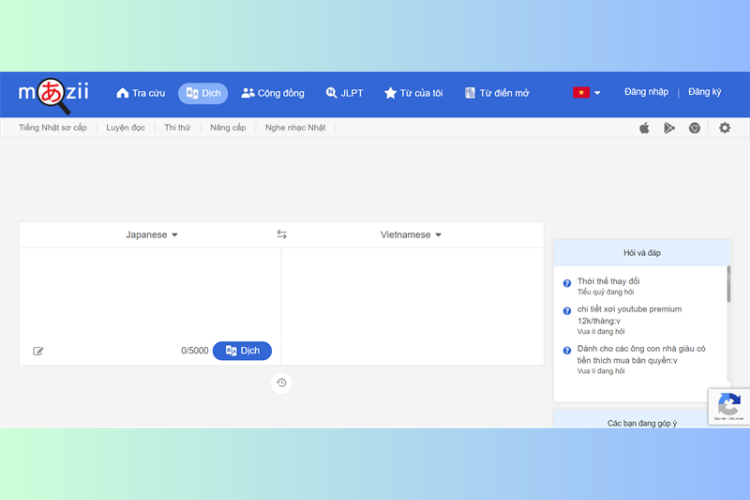Open Nghe nhạc Nhật link
This screenshot has height=500, width=750.
(295, 127)
